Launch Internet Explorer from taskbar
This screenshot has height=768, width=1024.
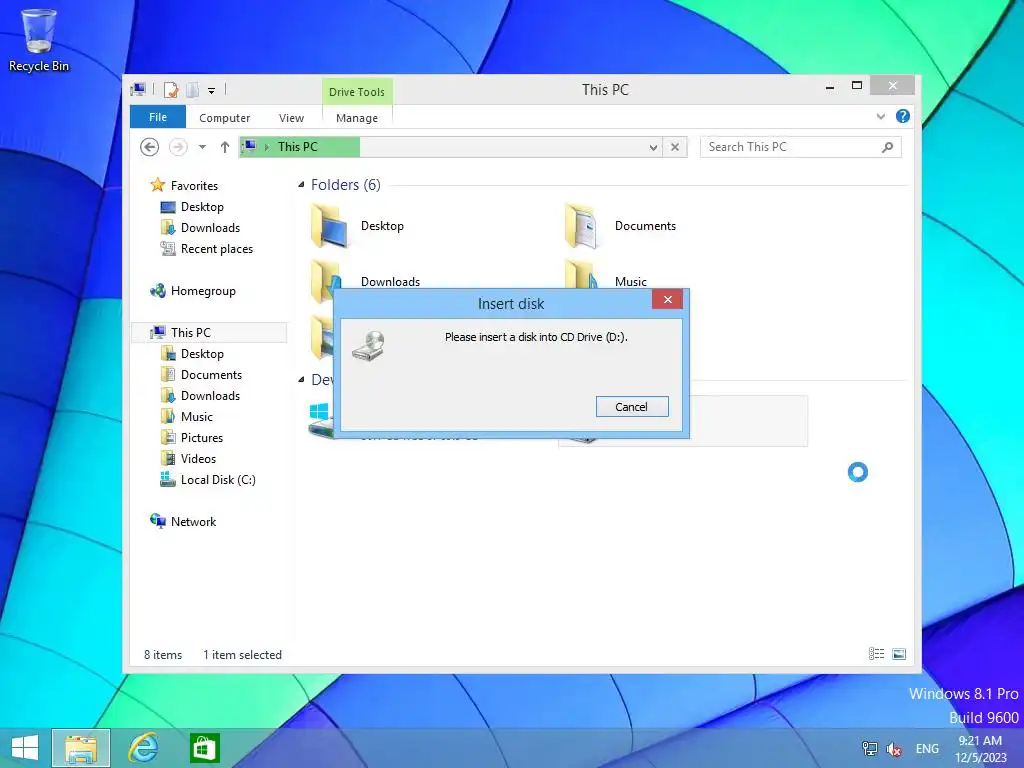coord(143,748)
